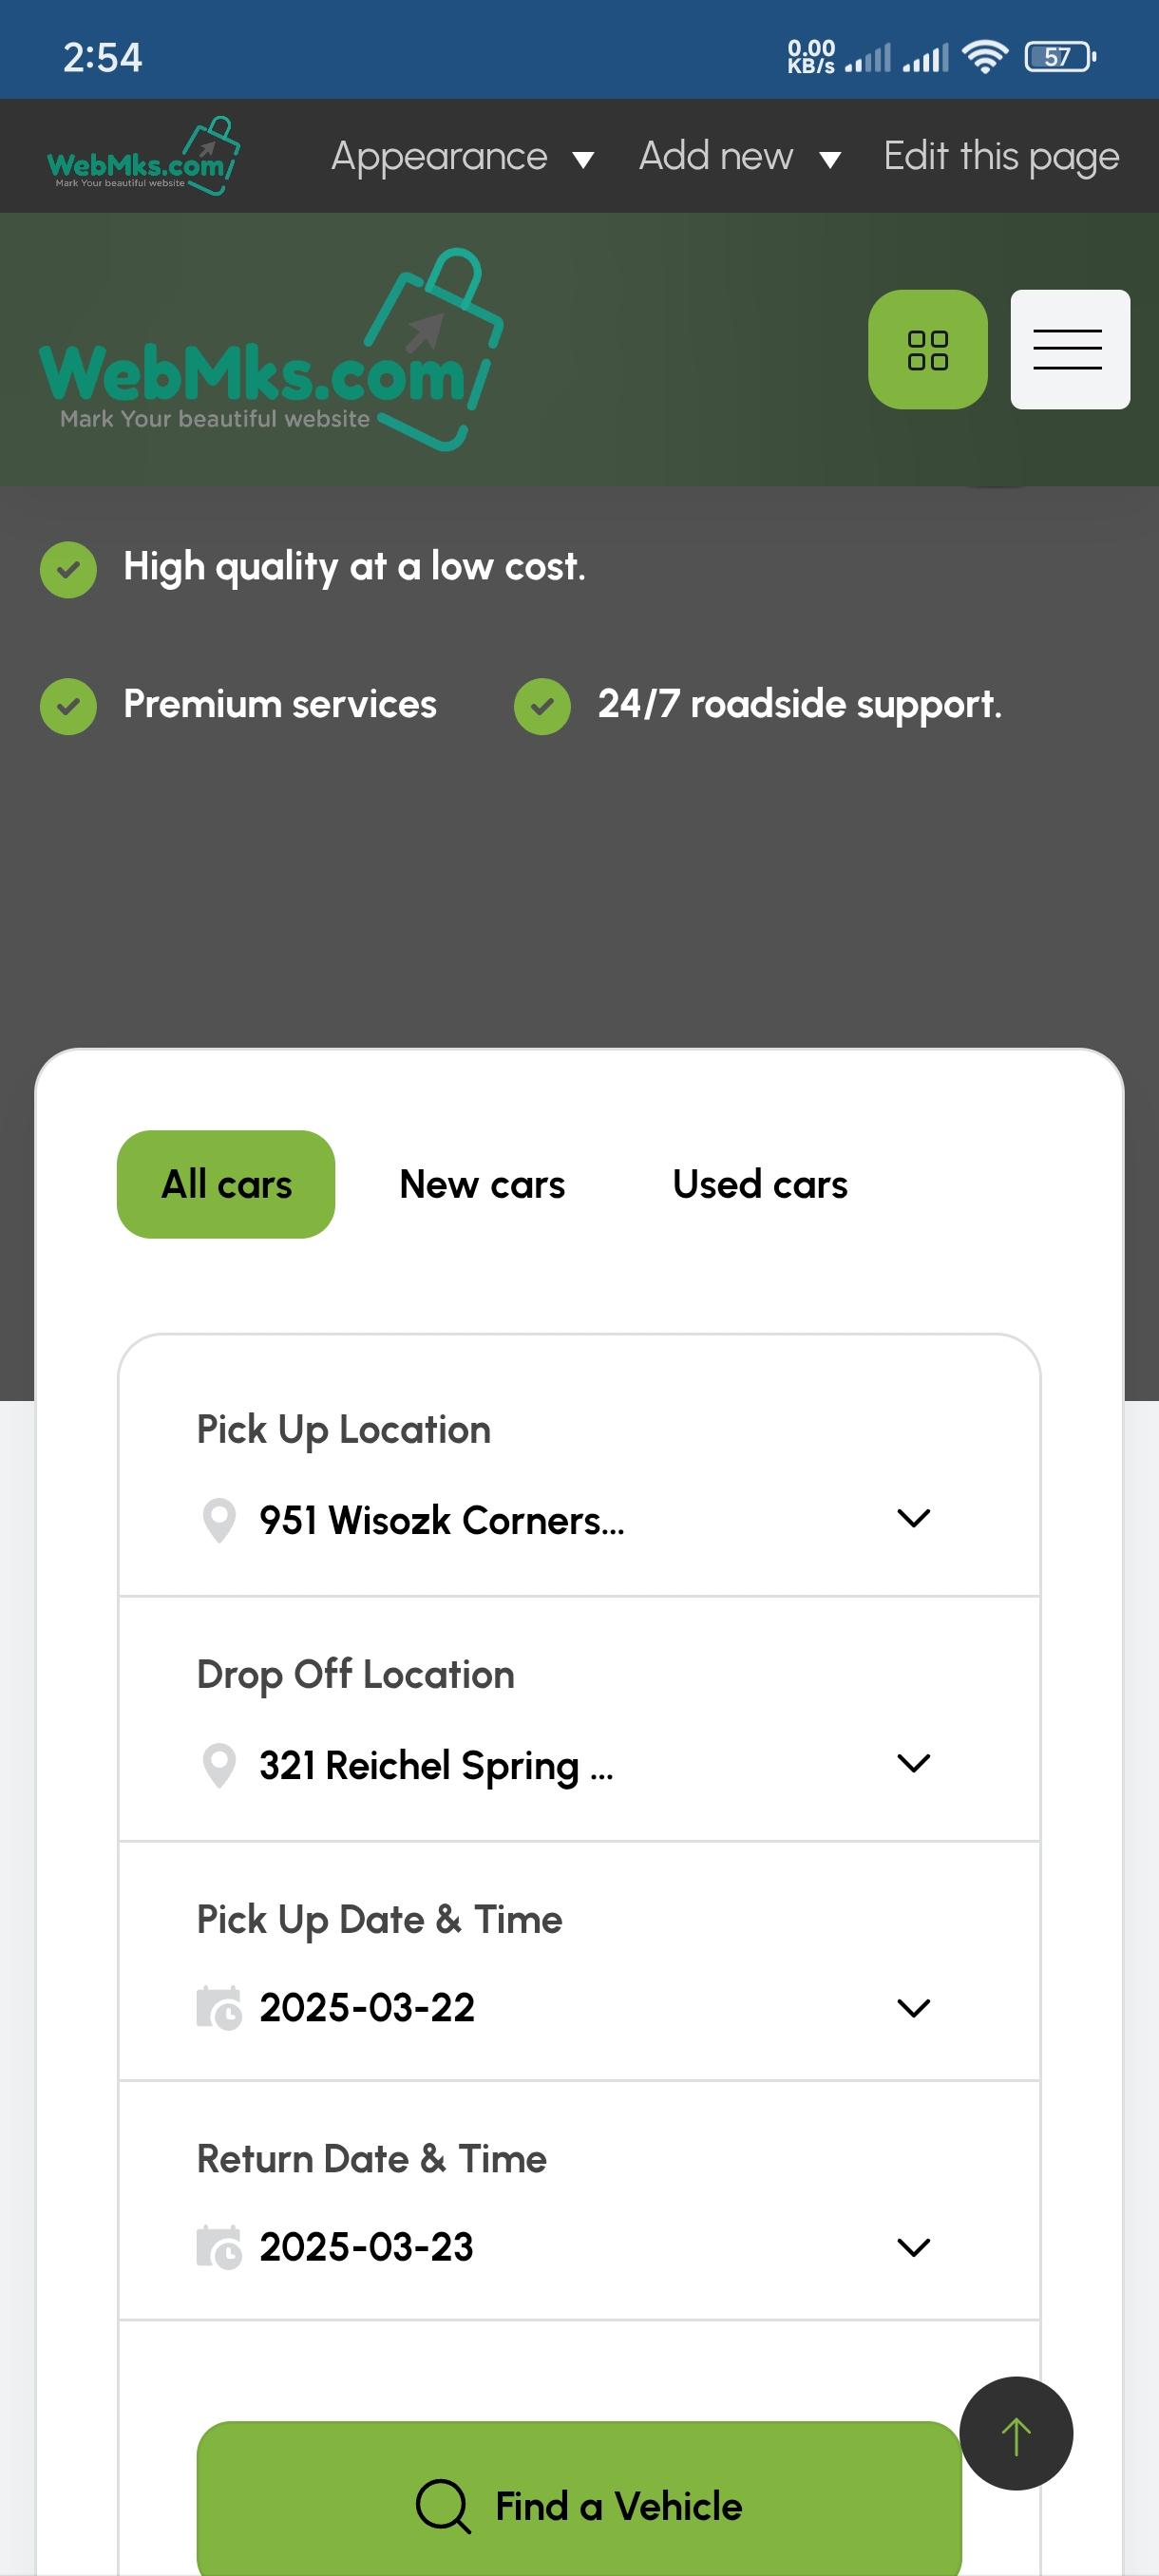The height and width of the screenshot is (2576, 1159).
Task: Expand Return Date & Time chevron
Action: (x=913, y=2247)
